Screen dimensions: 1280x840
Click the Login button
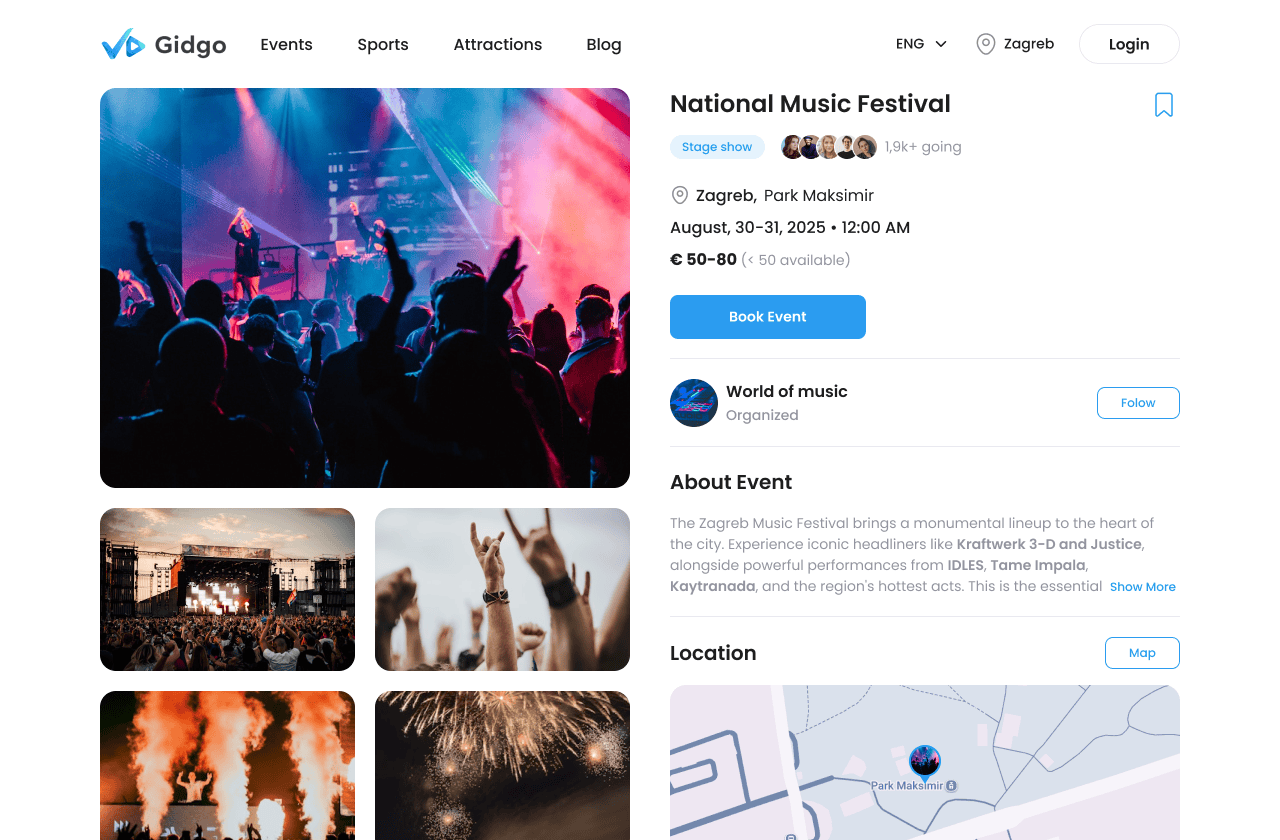pyautogui.click(x=1129, y=44)
